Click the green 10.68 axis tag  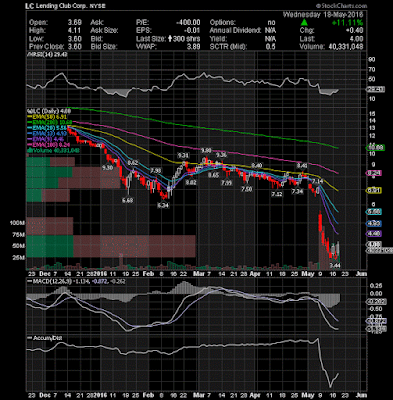point(376,147)
